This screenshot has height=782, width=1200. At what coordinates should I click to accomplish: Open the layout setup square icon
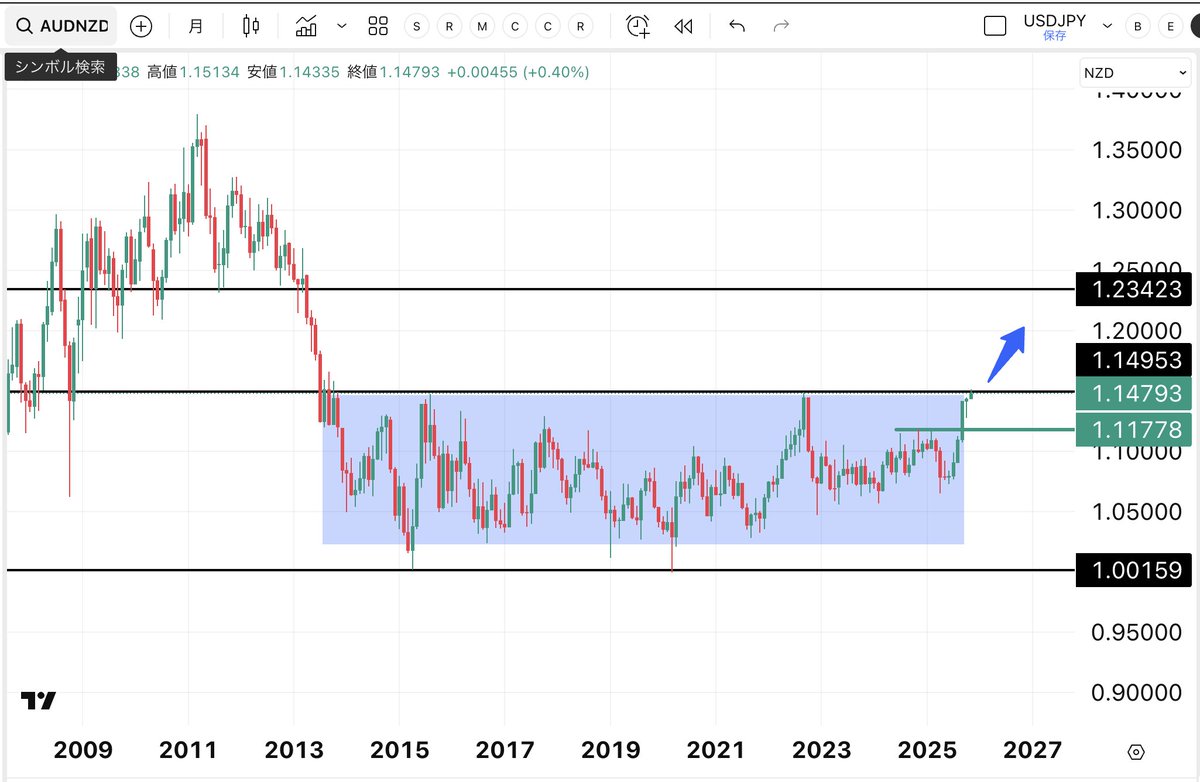995,27
